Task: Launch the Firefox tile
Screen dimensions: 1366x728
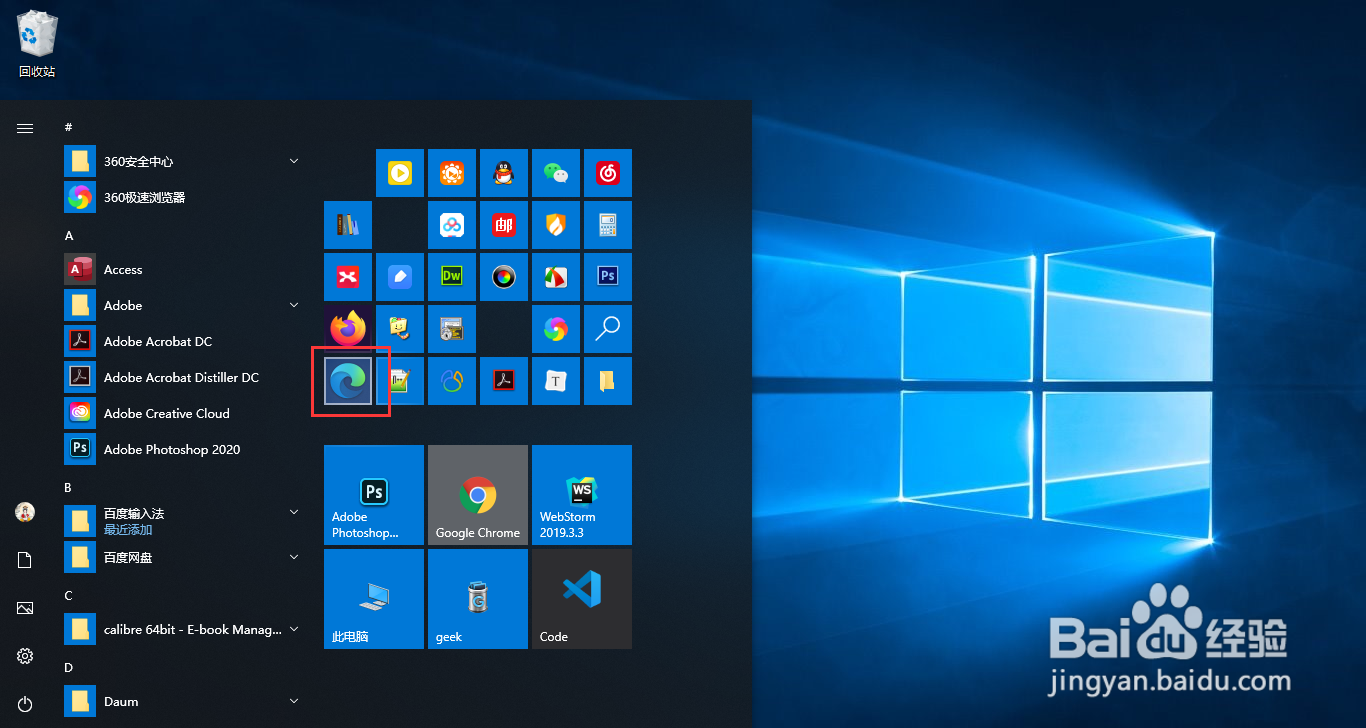Action: tap(348, 329)
